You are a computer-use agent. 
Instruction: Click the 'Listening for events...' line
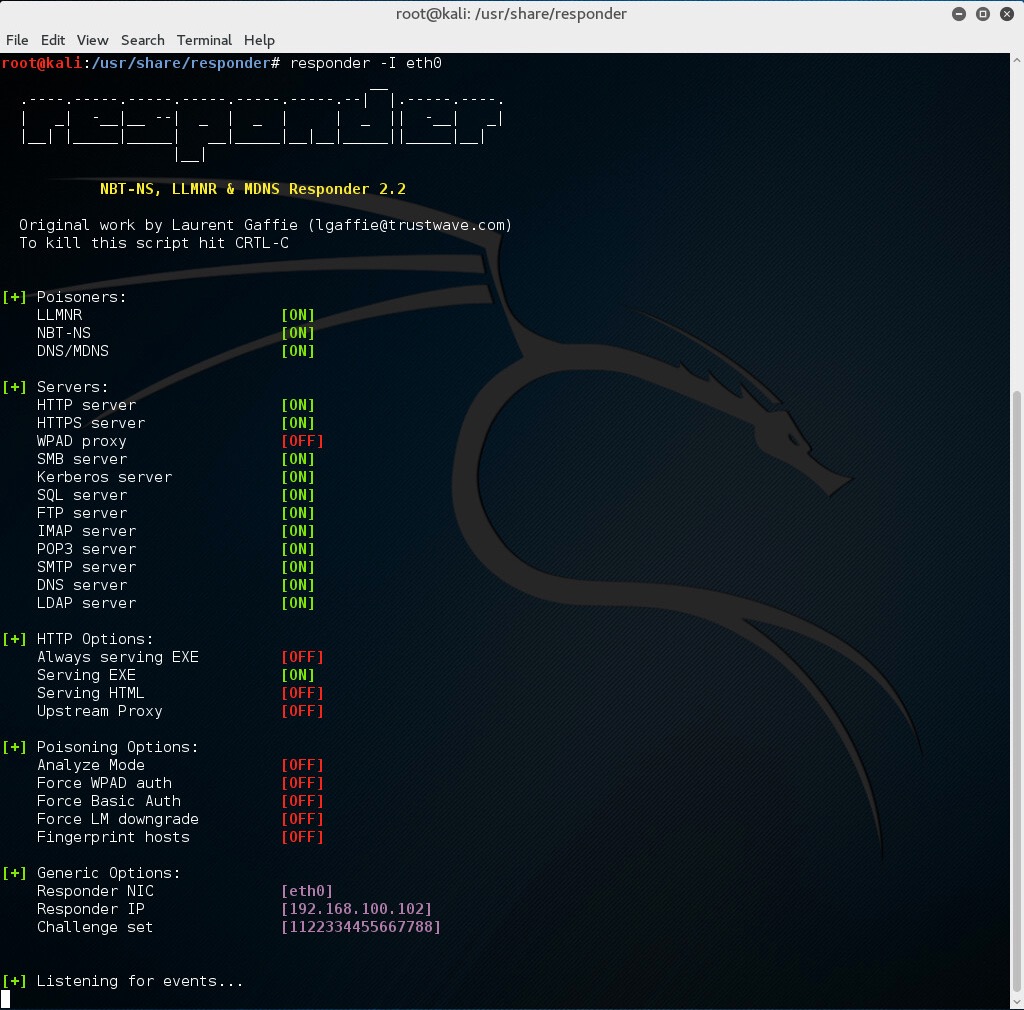(x=140, y=981)
